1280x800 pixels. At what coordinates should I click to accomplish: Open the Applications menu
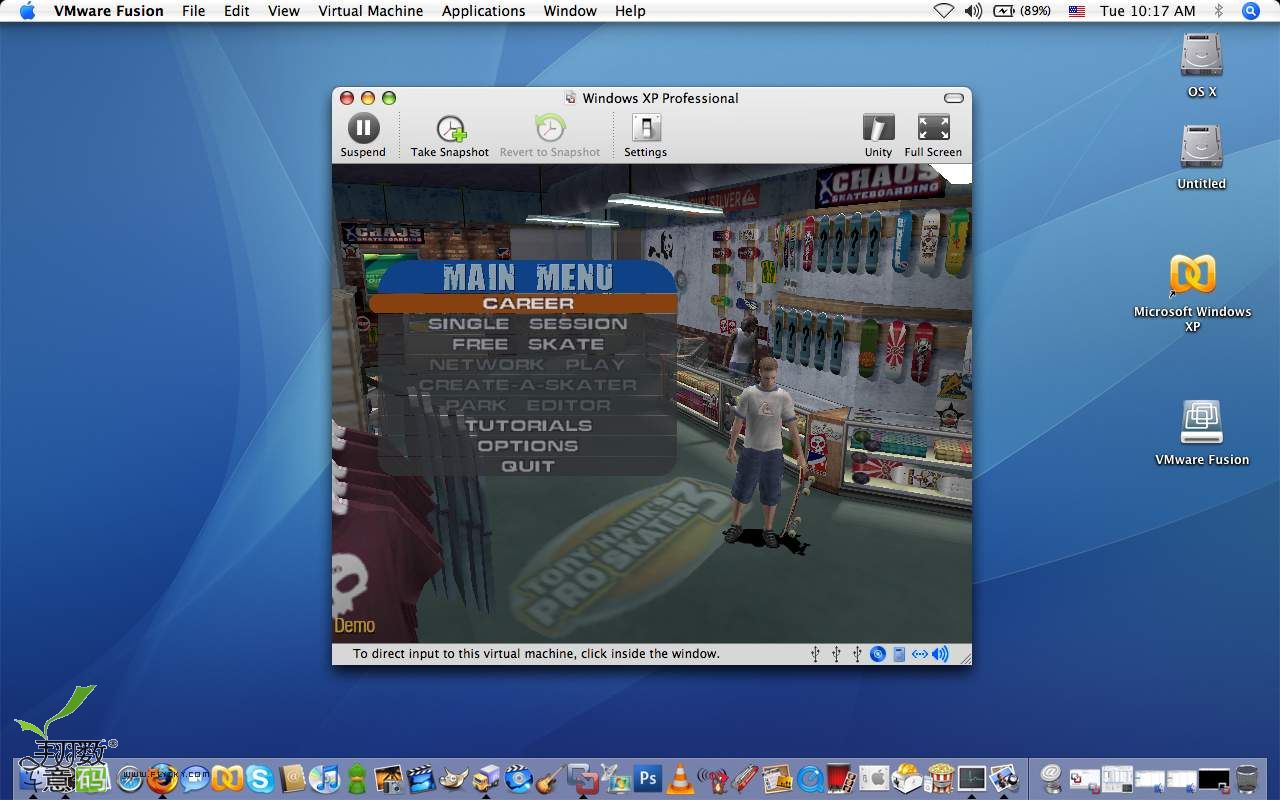tap(483, 11)
